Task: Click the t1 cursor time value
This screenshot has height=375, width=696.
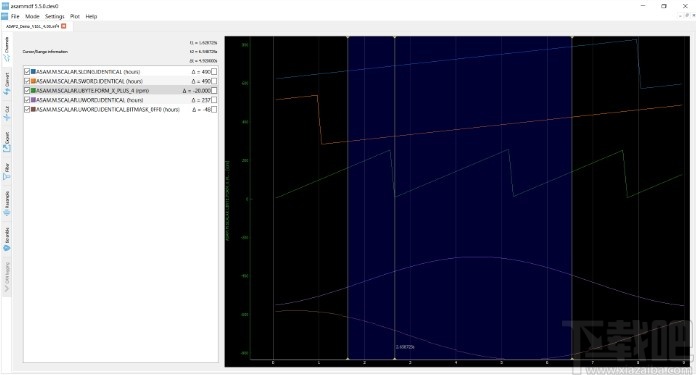Action: tap(203, 43)
